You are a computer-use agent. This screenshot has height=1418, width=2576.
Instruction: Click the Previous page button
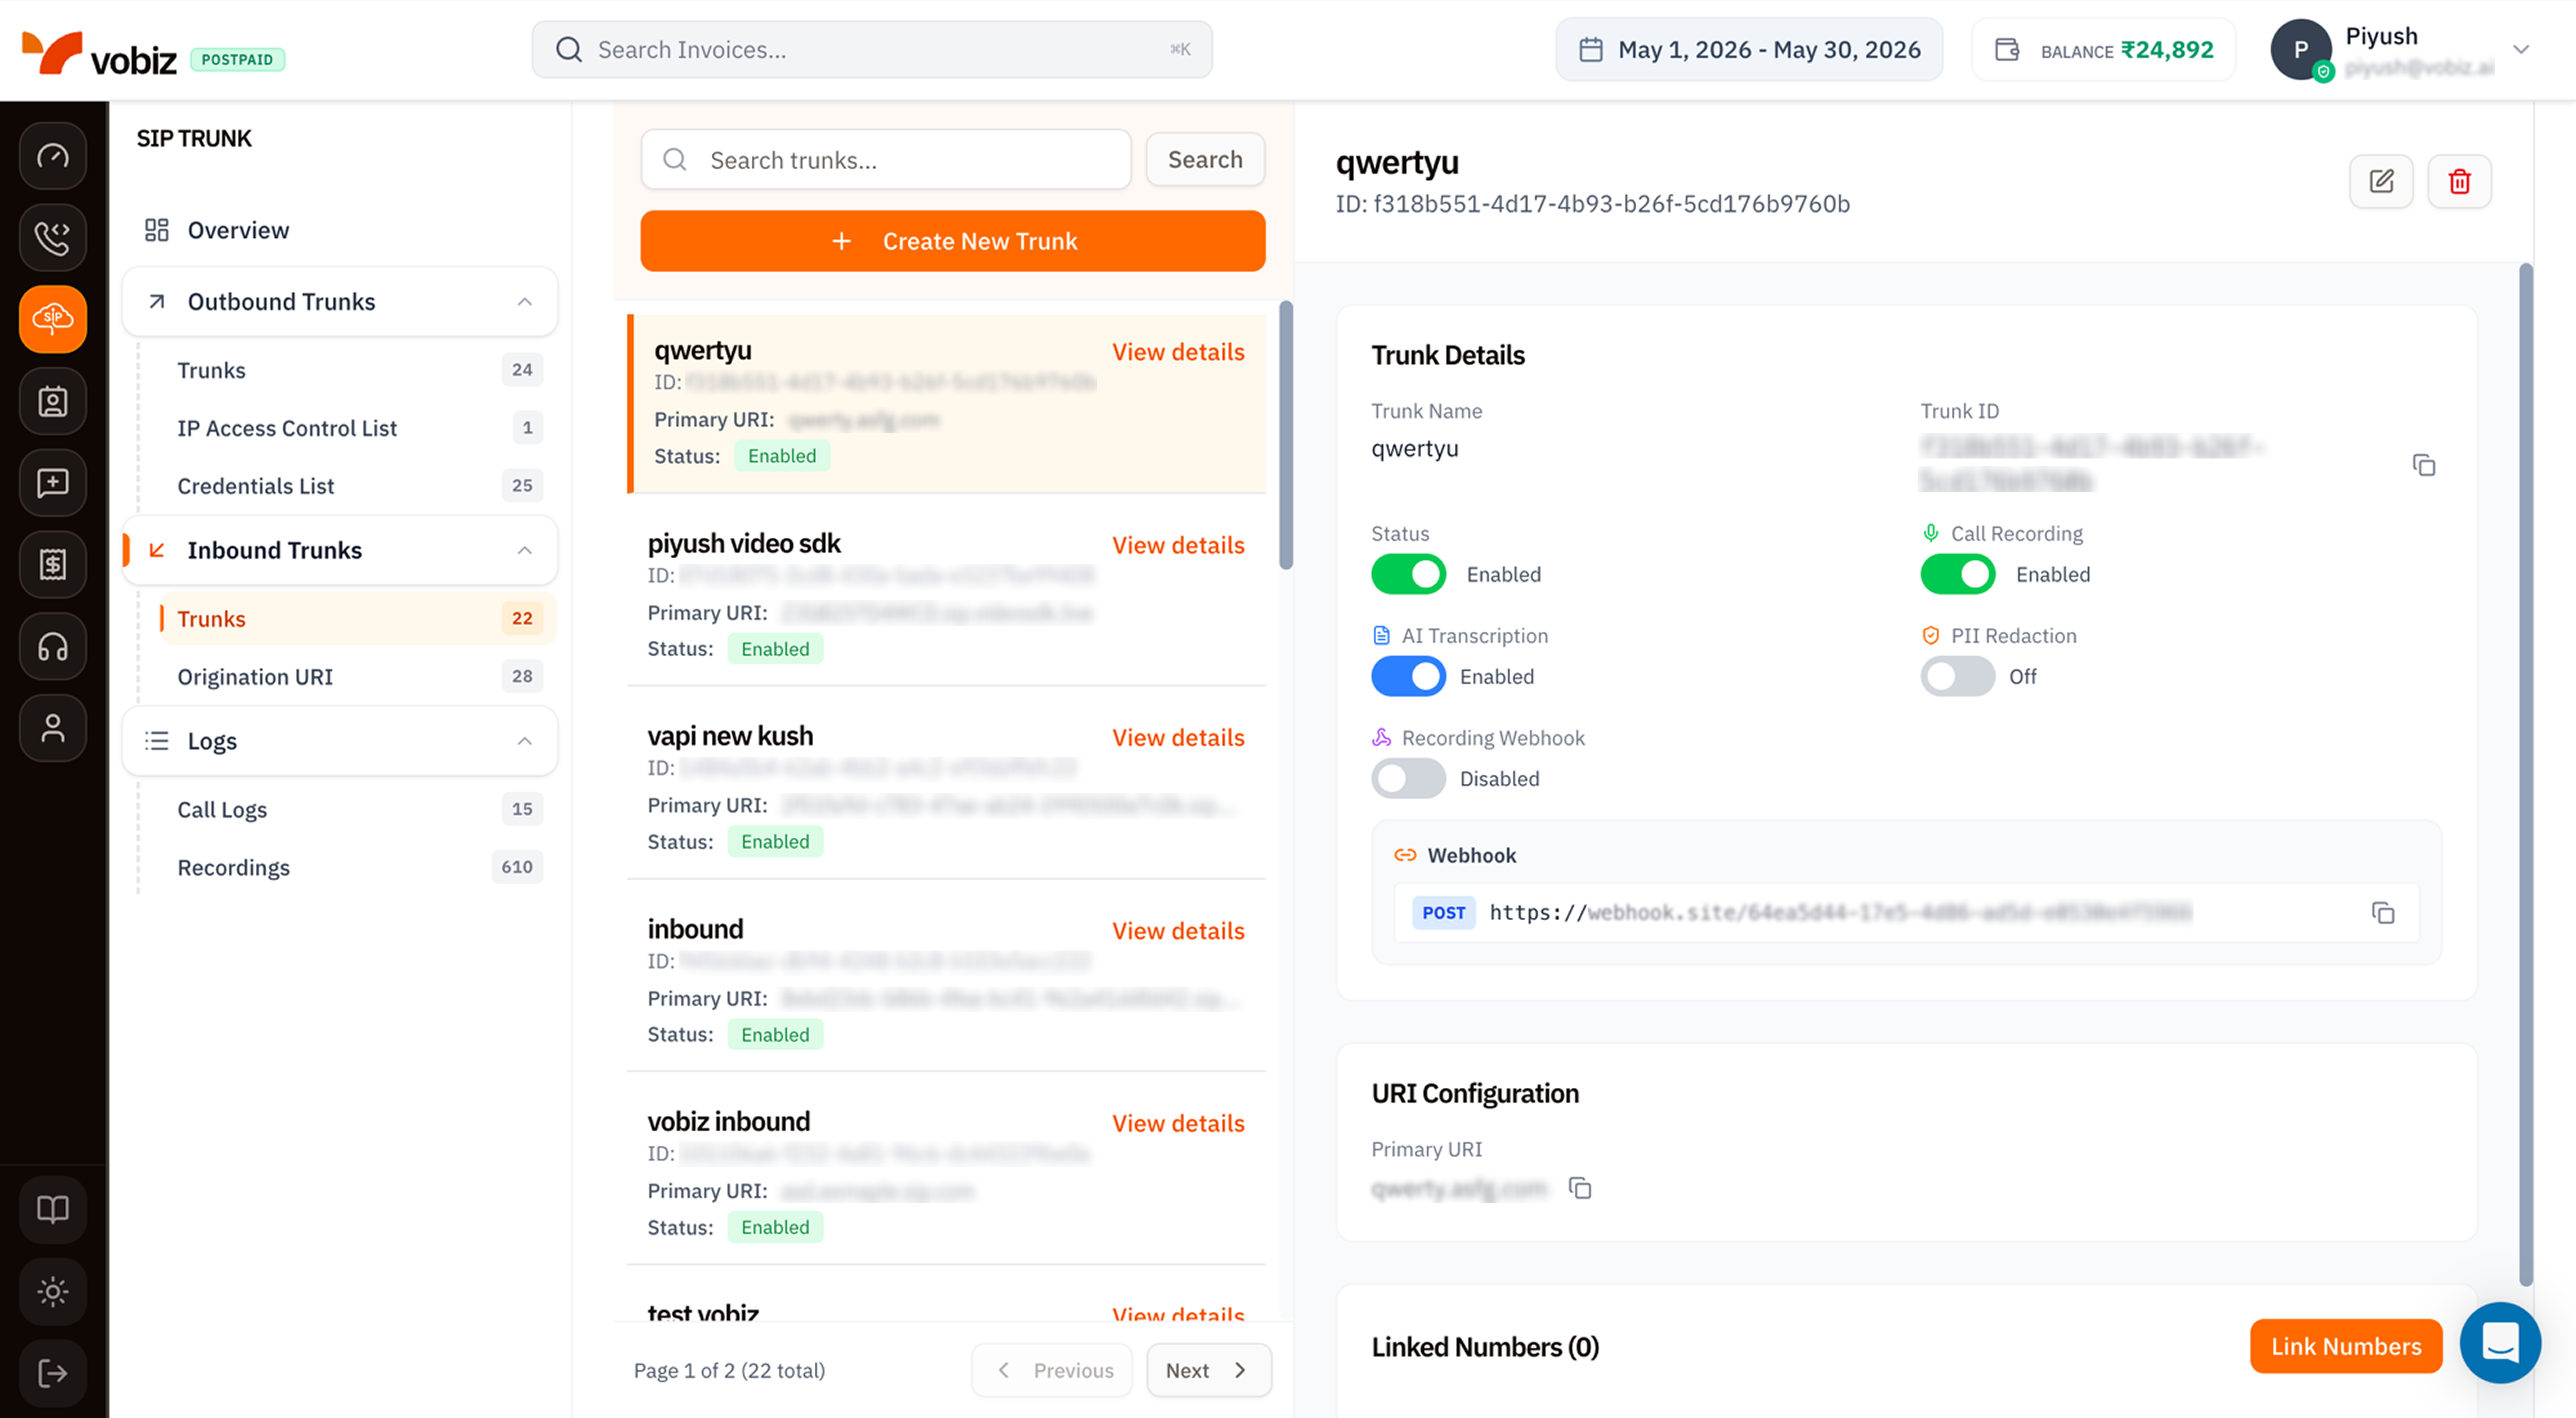point(1052,1371)
